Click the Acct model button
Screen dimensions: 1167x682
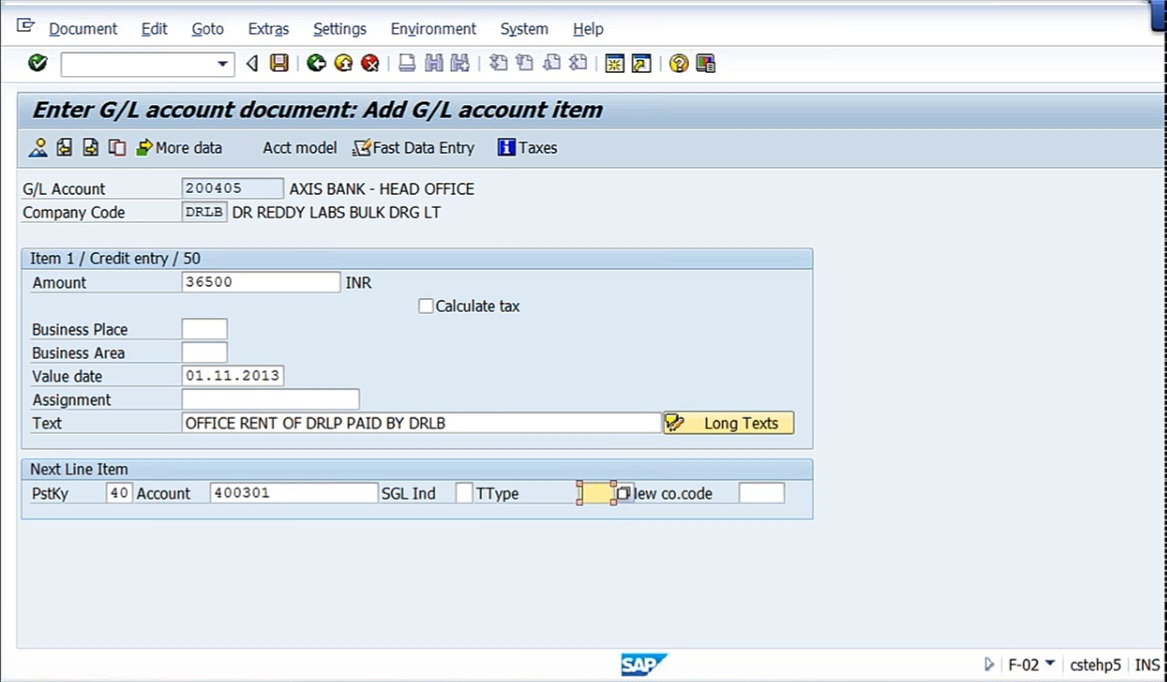pyautogui.click(x=300, y=147)
